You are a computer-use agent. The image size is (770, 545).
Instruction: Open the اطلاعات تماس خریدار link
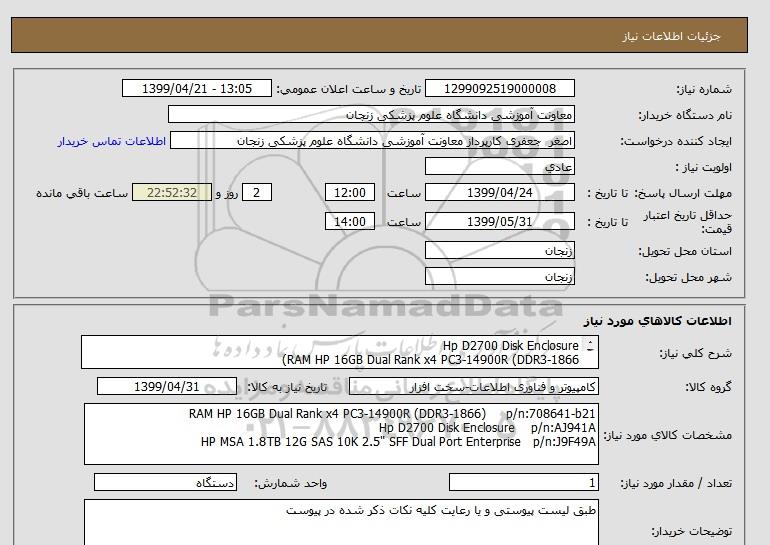click(x=111, y=141)
